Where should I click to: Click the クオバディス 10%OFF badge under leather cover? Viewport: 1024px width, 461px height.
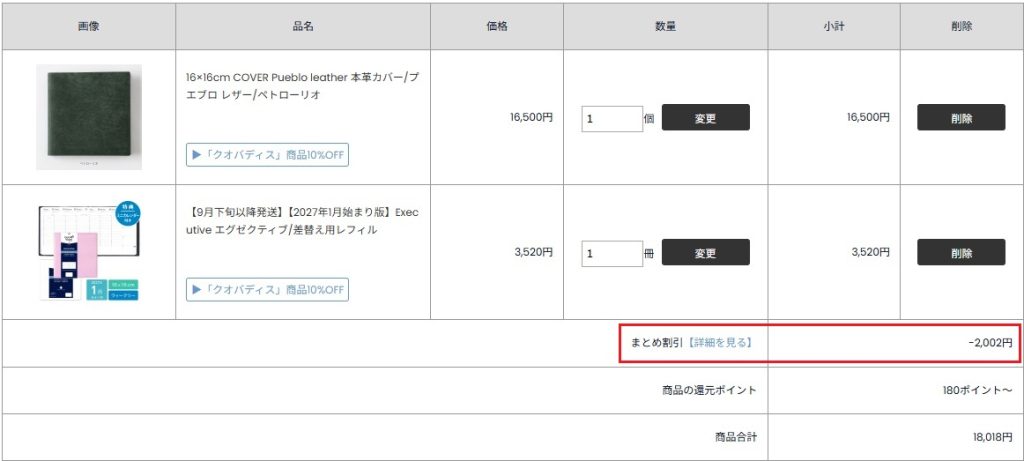click(x=267, y=155)
